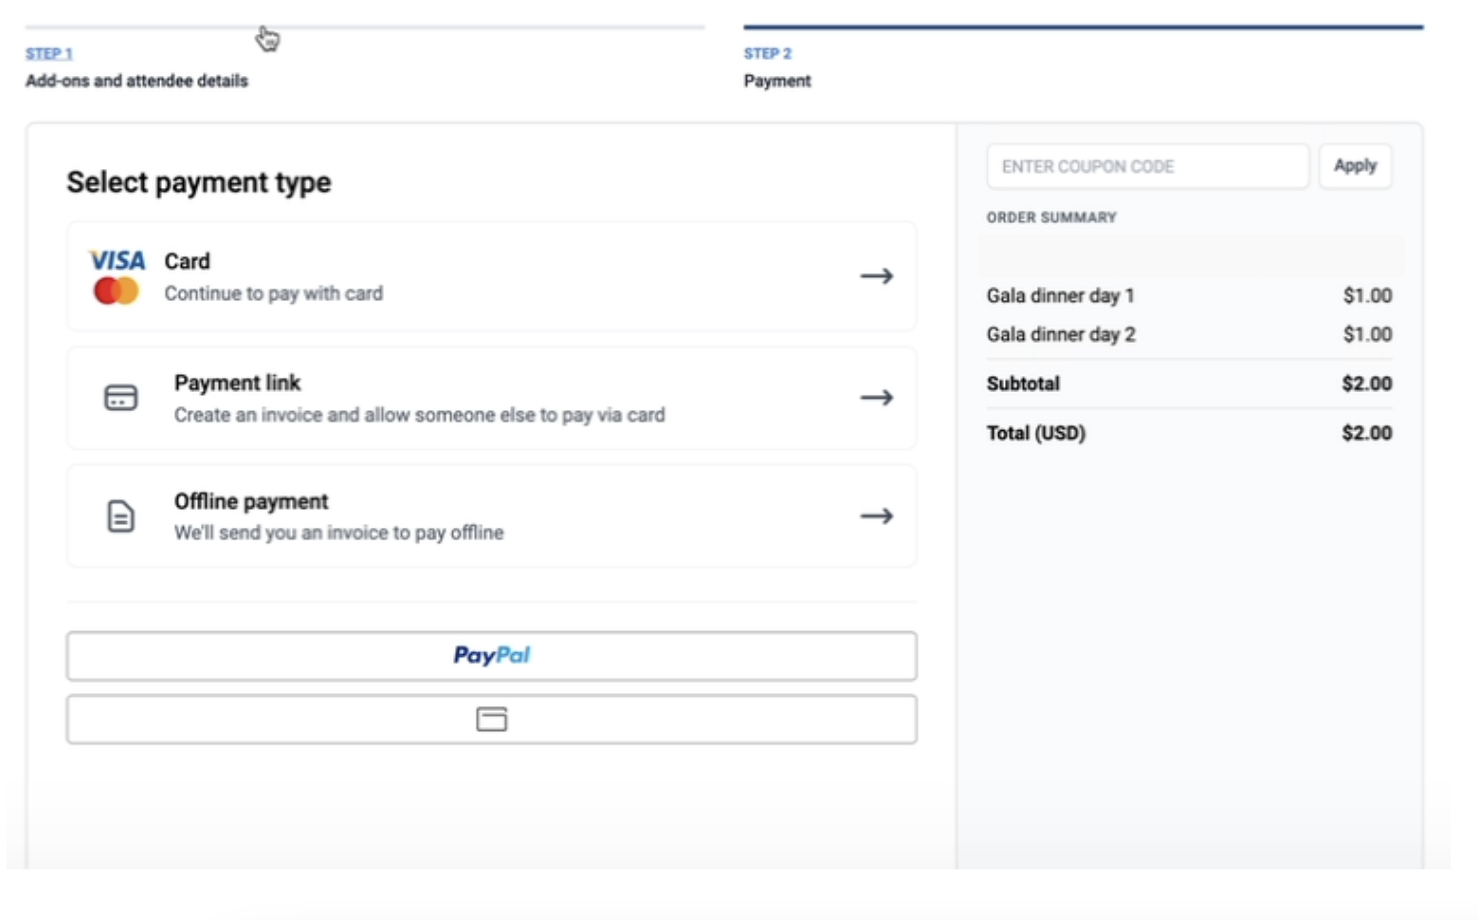1478x920 pixels.
Task: Choose Card payment title
Action: click(x=187, y=261)
